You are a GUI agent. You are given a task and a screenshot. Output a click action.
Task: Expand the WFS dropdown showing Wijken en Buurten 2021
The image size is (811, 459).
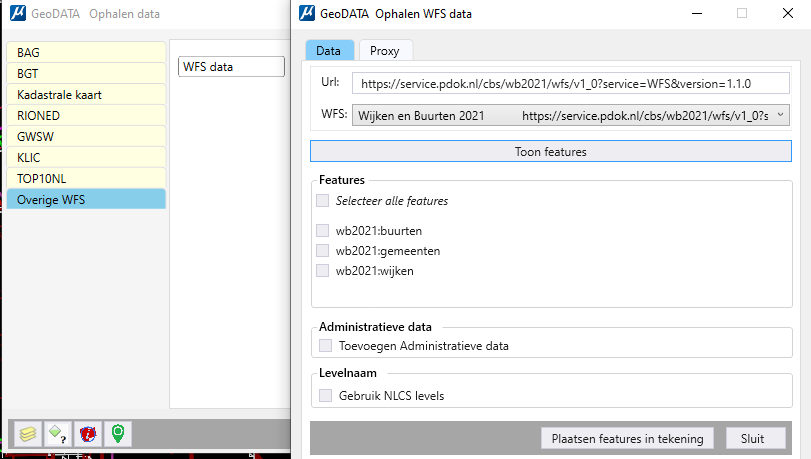click(x=570, y=115)
